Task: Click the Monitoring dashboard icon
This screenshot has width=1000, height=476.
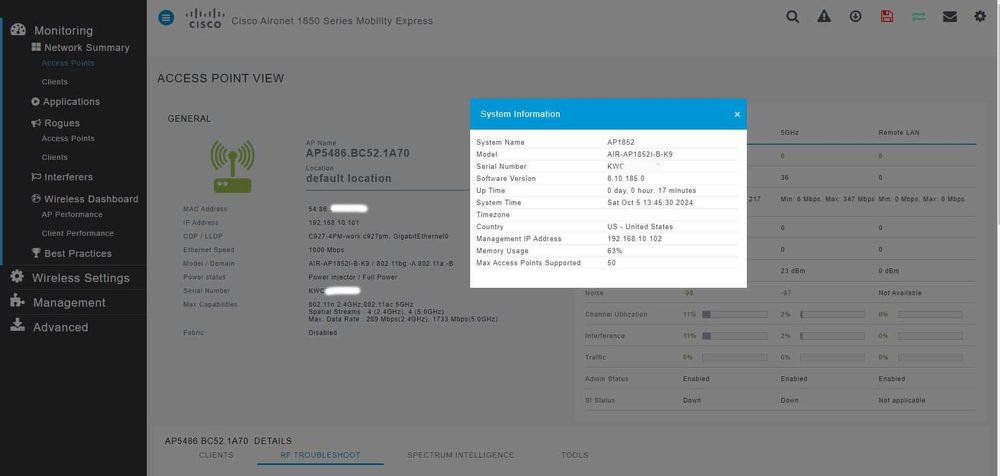Action: coord(18,29)
